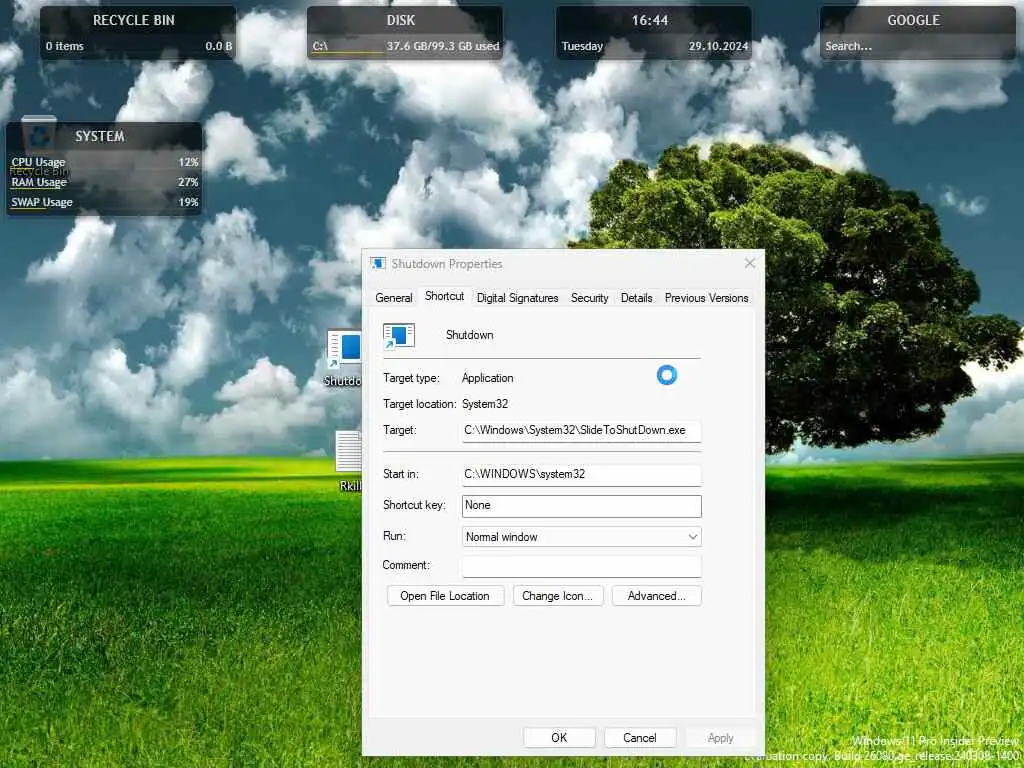The height and width of the screenshot is (768, 1024).
Task: Click the Shutdown Properties title bar icon
Action: (x=377, y=264)
